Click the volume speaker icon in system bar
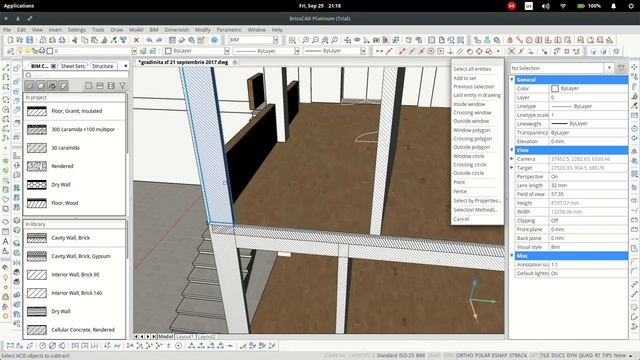The image size is (640, 360). pos(546,6)
